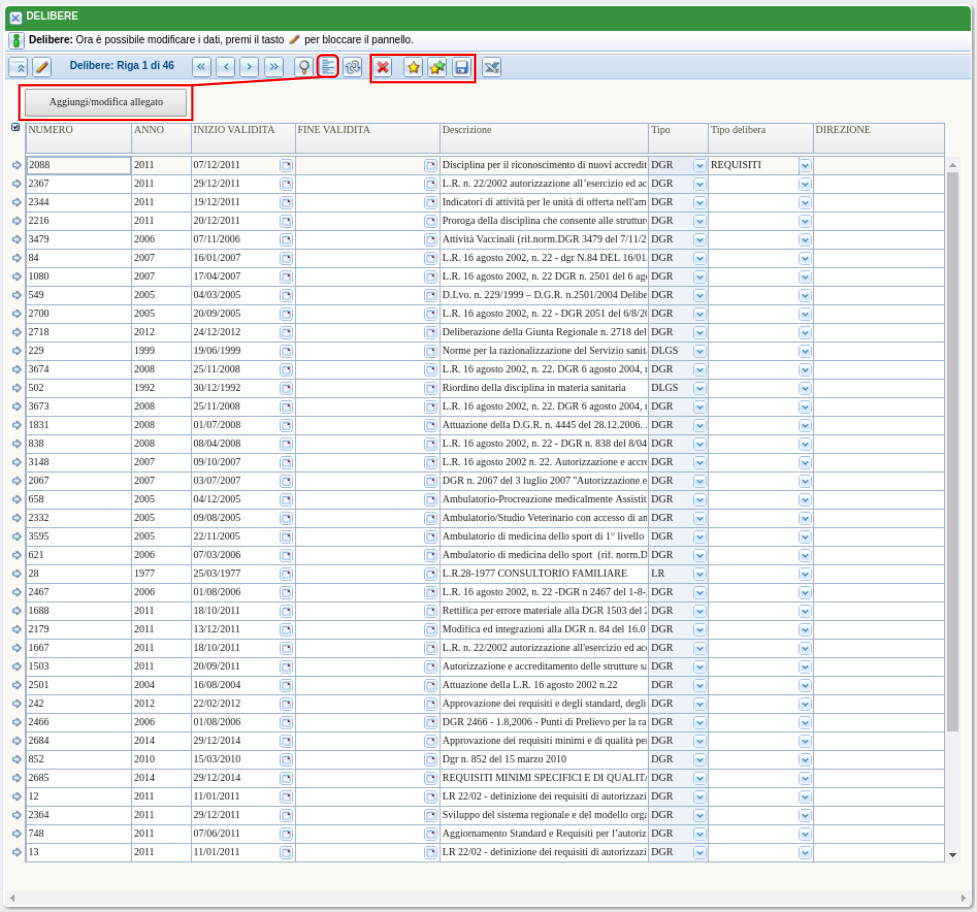Expand Tipo delibera dropdown showing REQUISITI
This screenshot has height=912, width=977.
804,166
